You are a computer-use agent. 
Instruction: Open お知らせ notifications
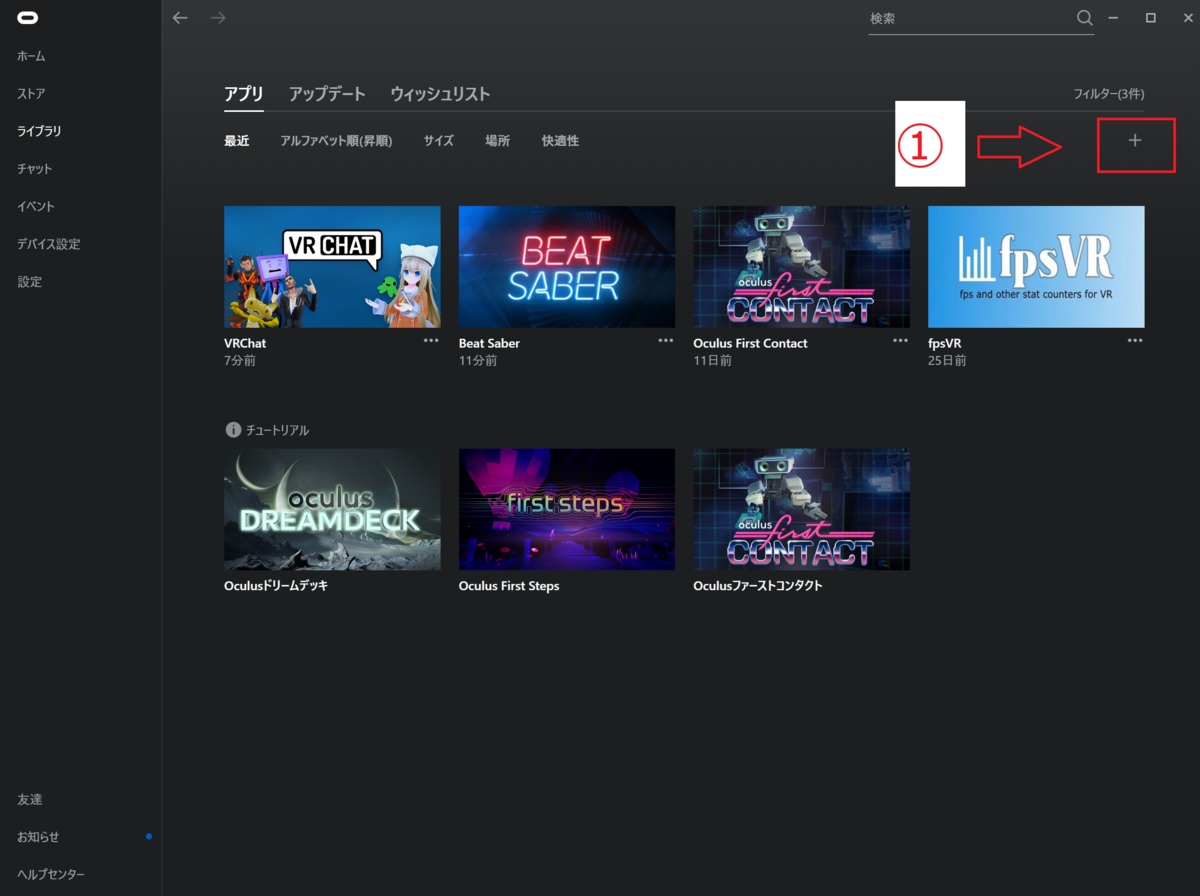(x=39, y=837)
